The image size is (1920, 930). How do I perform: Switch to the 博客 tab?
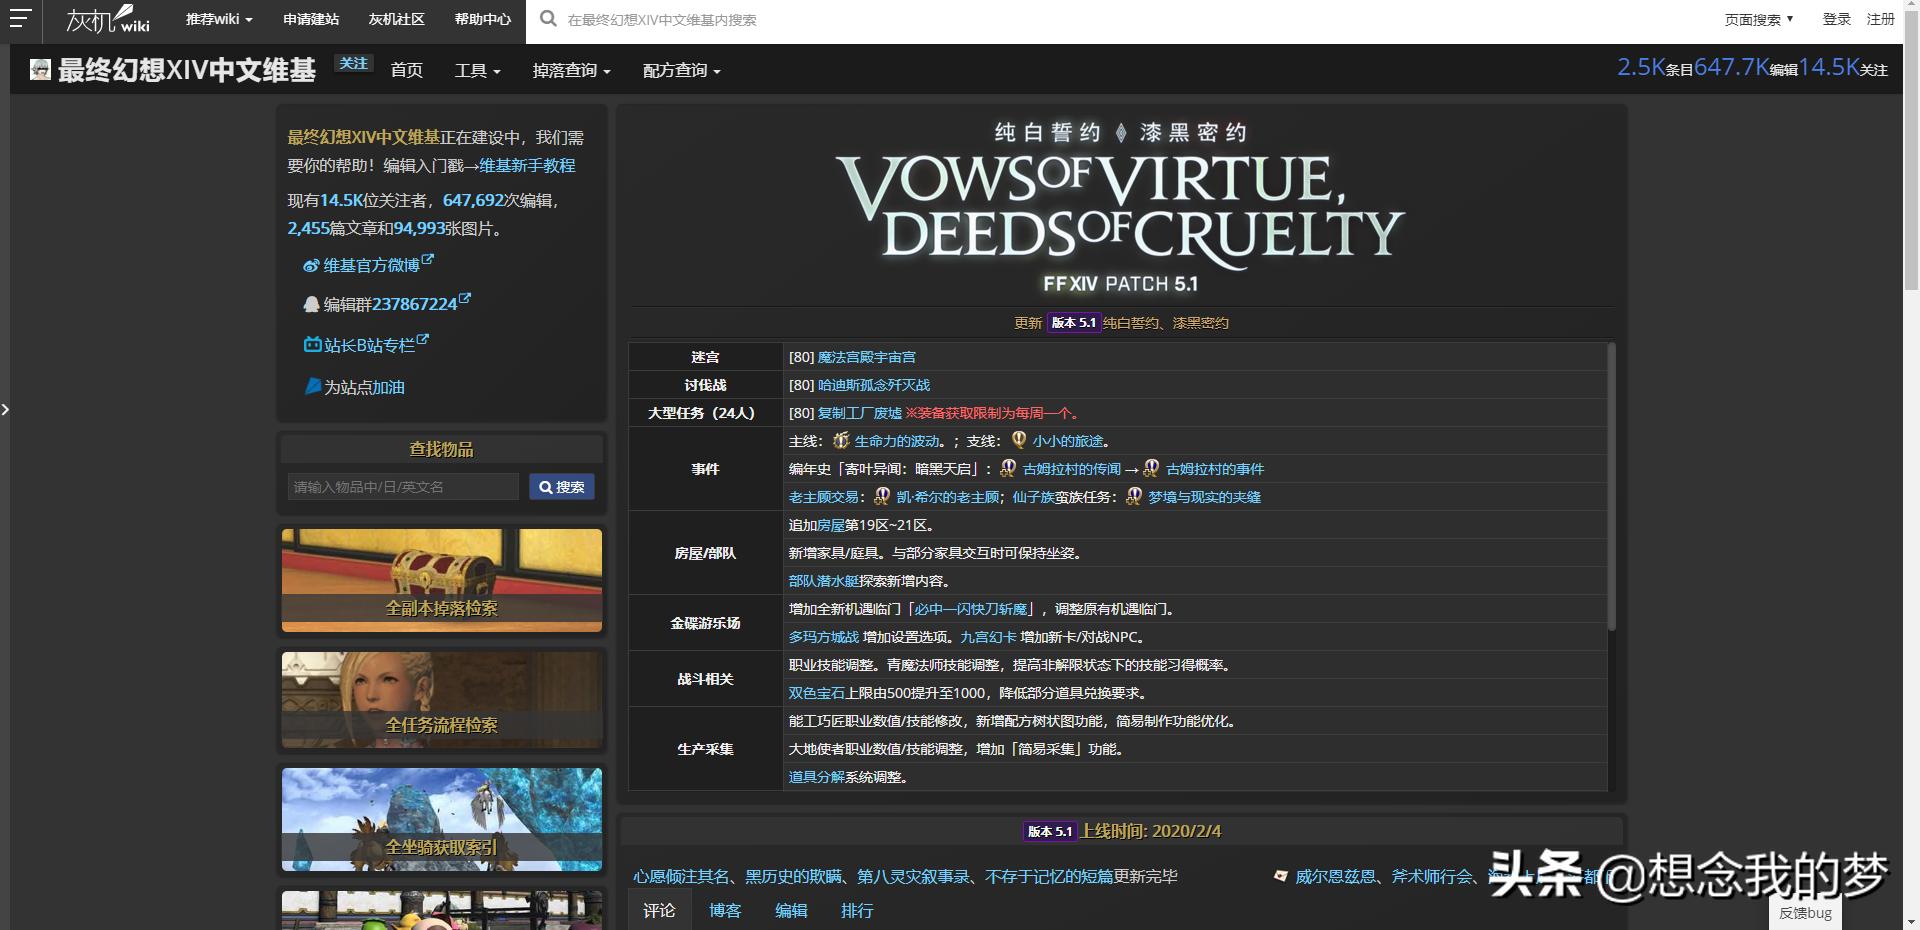[725, 910]
